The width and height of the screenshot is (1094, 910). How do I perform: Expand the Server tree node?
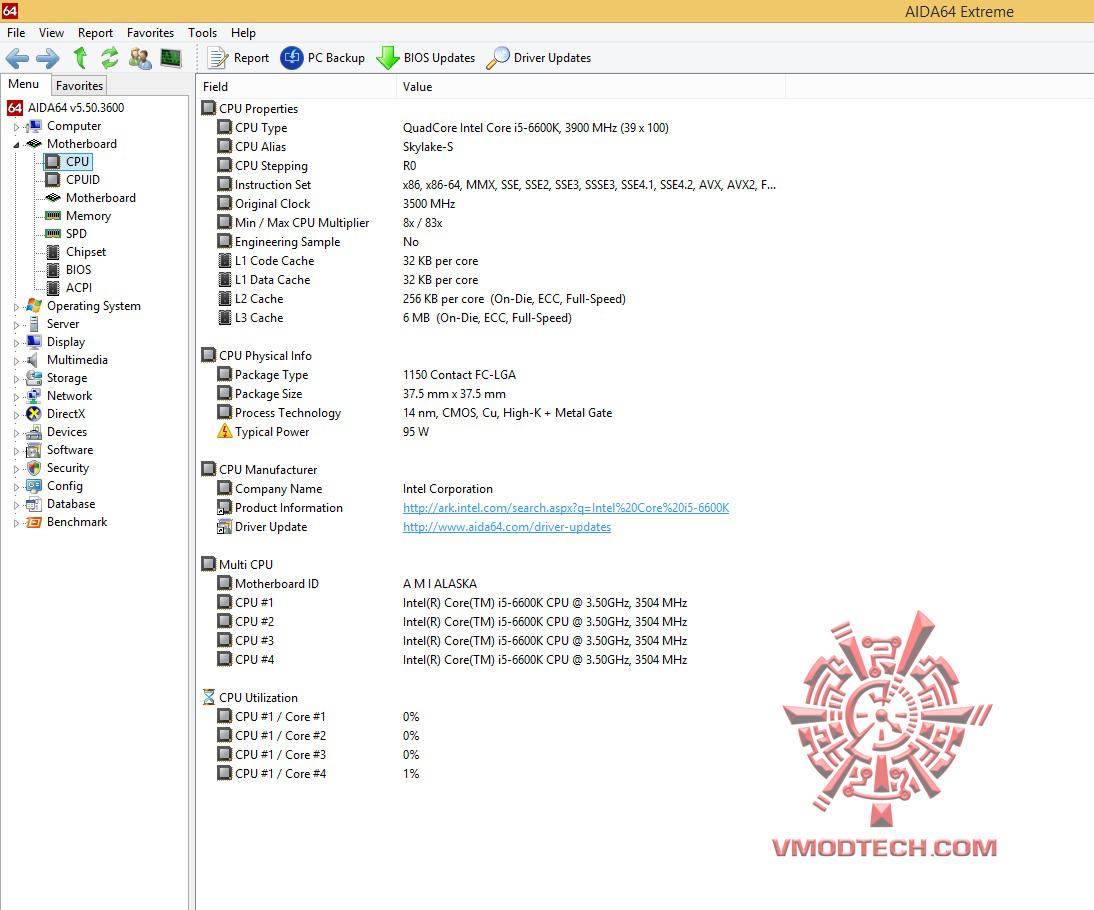click(16, 325)
